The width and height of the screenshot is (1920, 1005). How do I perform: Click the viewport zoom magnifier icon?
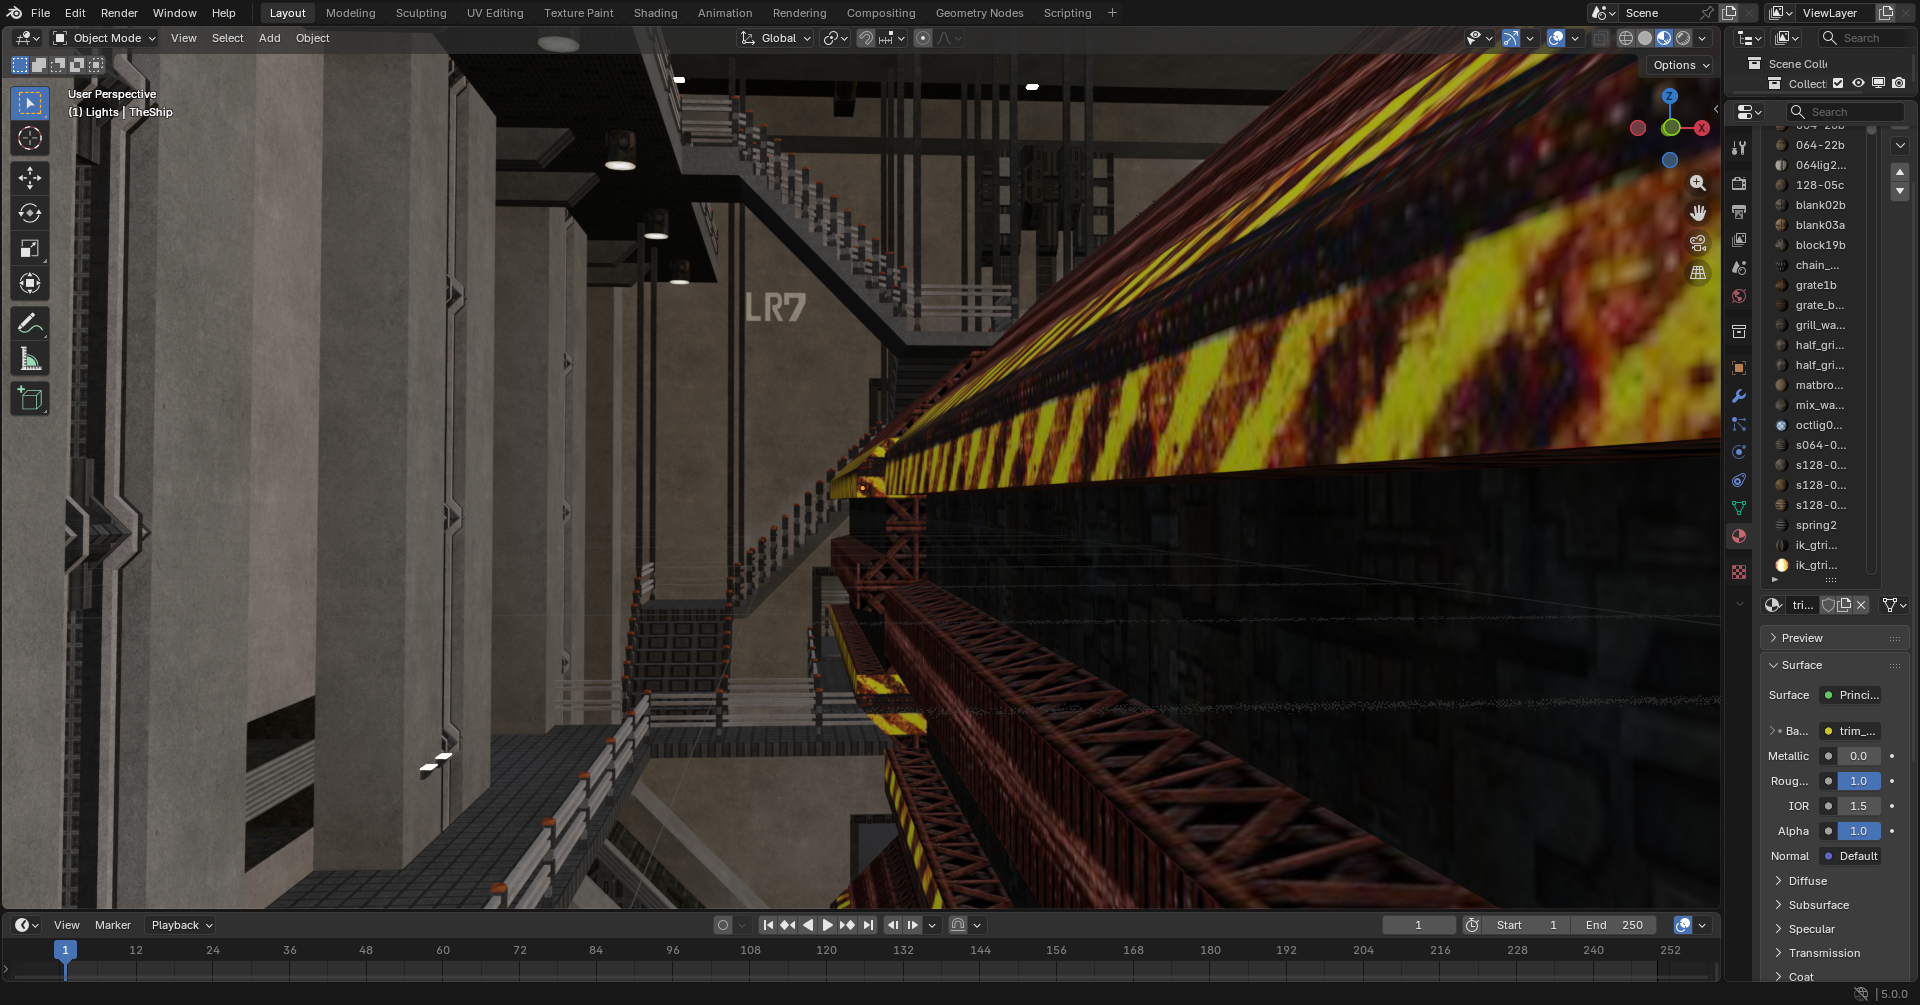(x=1698, y=183)
